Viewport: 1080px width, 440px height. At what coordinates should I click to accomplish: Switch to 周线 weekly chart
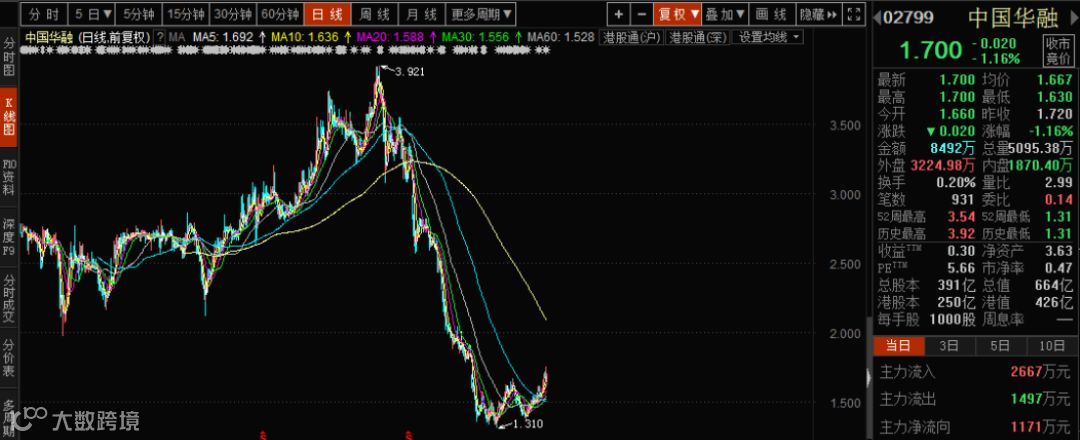click(x=375, y=14)
